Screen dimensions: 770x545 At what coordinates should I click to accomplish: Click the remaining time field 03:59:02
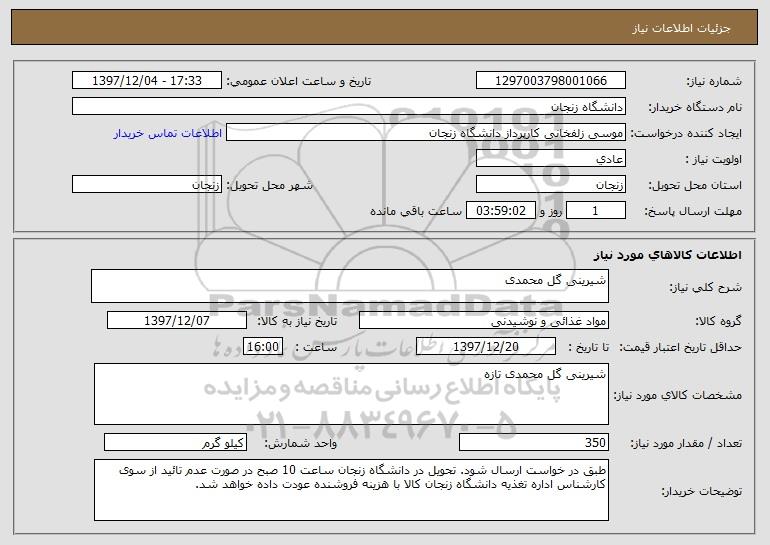(x=500, y=211)
